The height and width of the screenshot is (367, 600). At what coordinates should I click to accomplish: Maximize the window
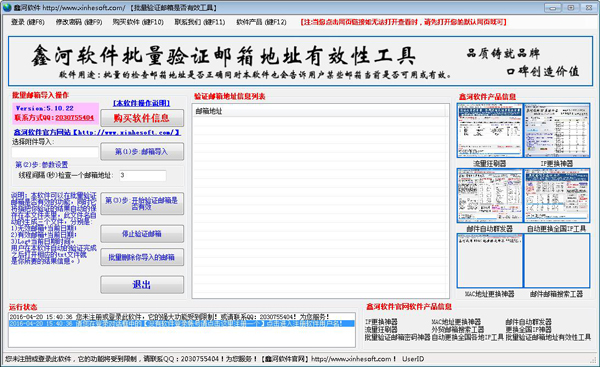click(571, 8)
